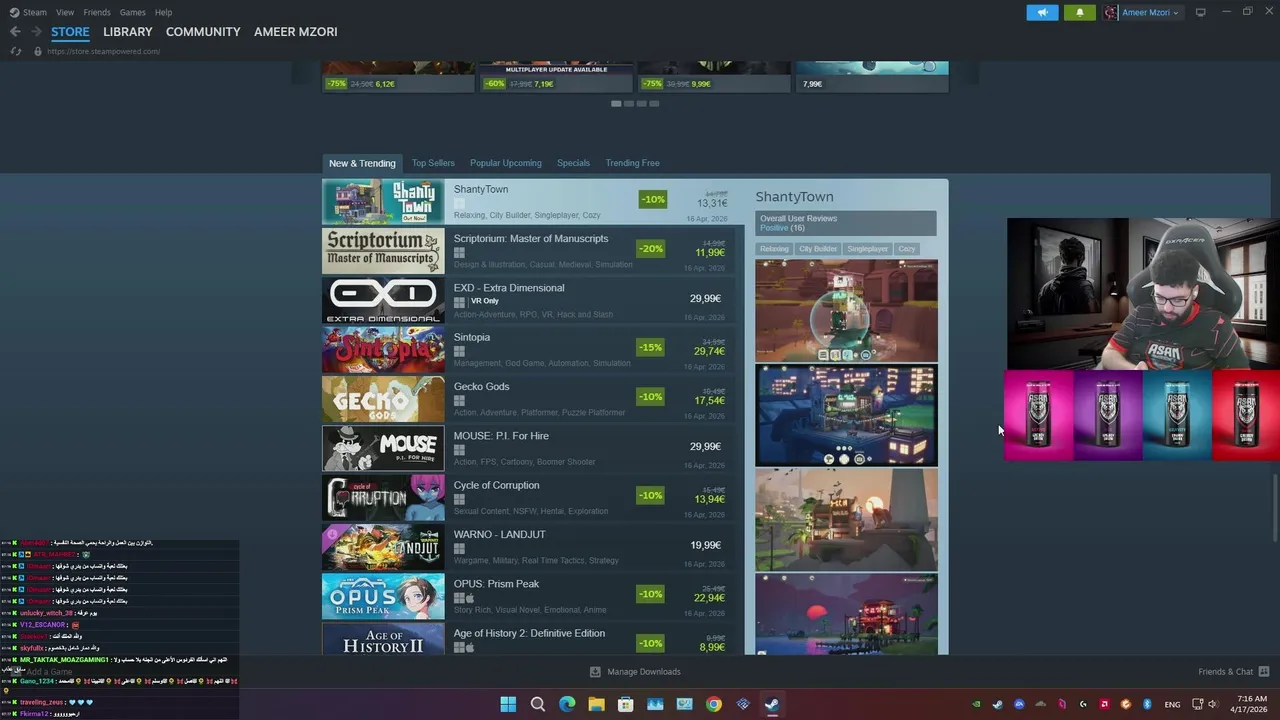Open the AMEER MZORI profile section
Screen dimensions: 1280x720
[296, 32]
